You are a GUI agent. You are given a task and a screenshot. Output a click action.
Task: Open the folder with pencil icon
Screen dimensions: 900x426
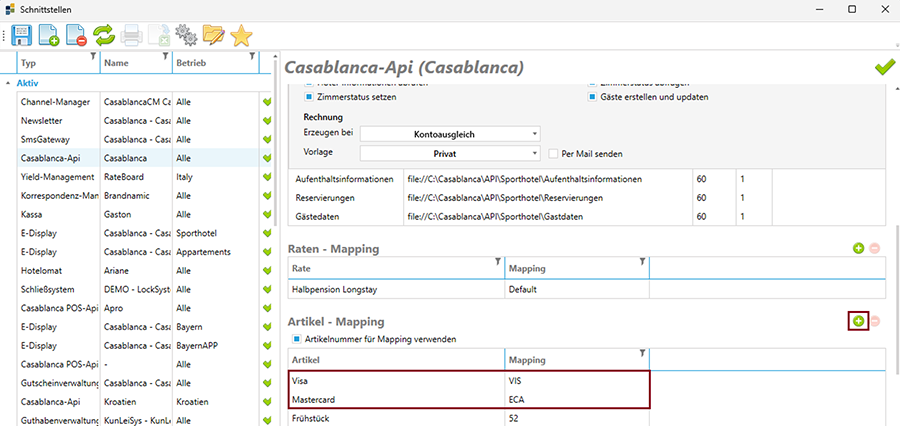[212, 37]
